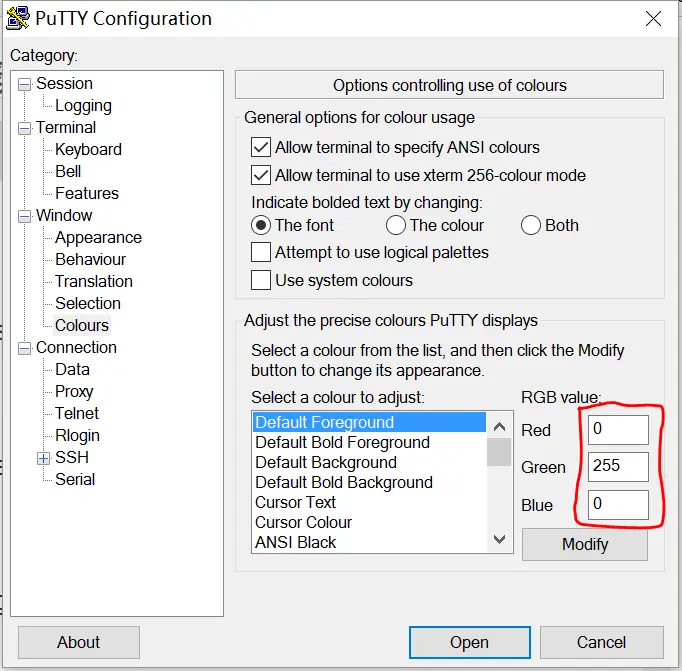This screenshot has width=682, height=671.
Task: Select Default Background in colour list
Action: pos(369,462)
